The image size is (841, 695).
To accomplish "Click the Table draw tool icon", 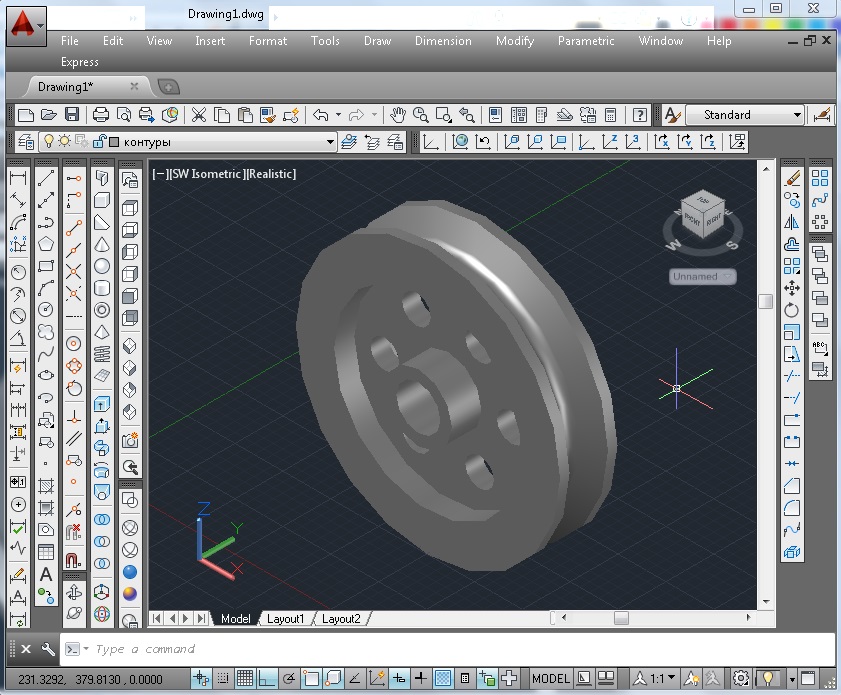I will click(x=46, y=552).
